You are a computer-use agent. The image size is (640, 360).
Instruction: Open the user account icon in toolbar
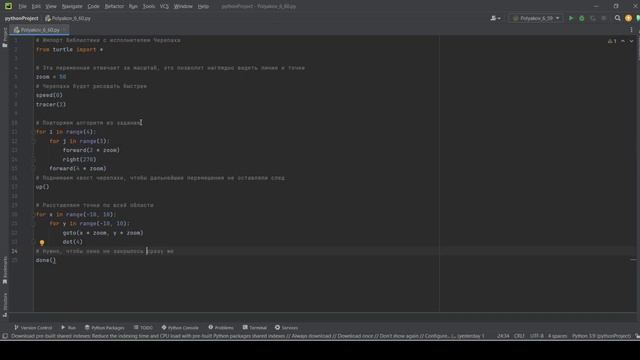[496, 18]
